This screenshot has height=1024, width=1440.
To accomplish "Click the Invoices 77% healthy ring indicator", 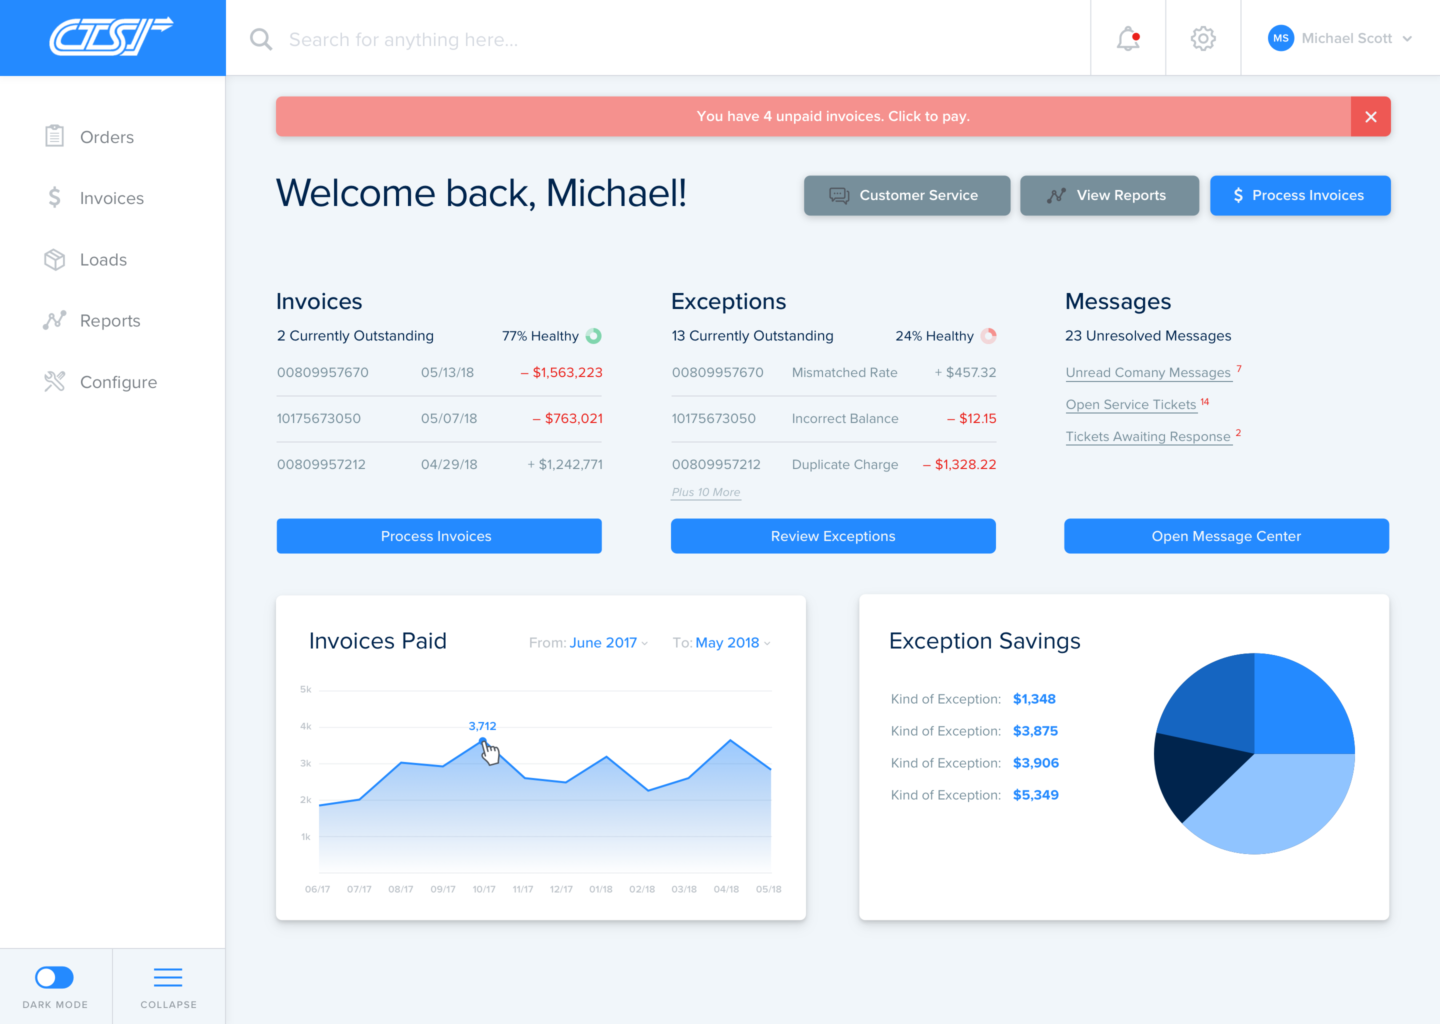I will [x=594, y=336].
